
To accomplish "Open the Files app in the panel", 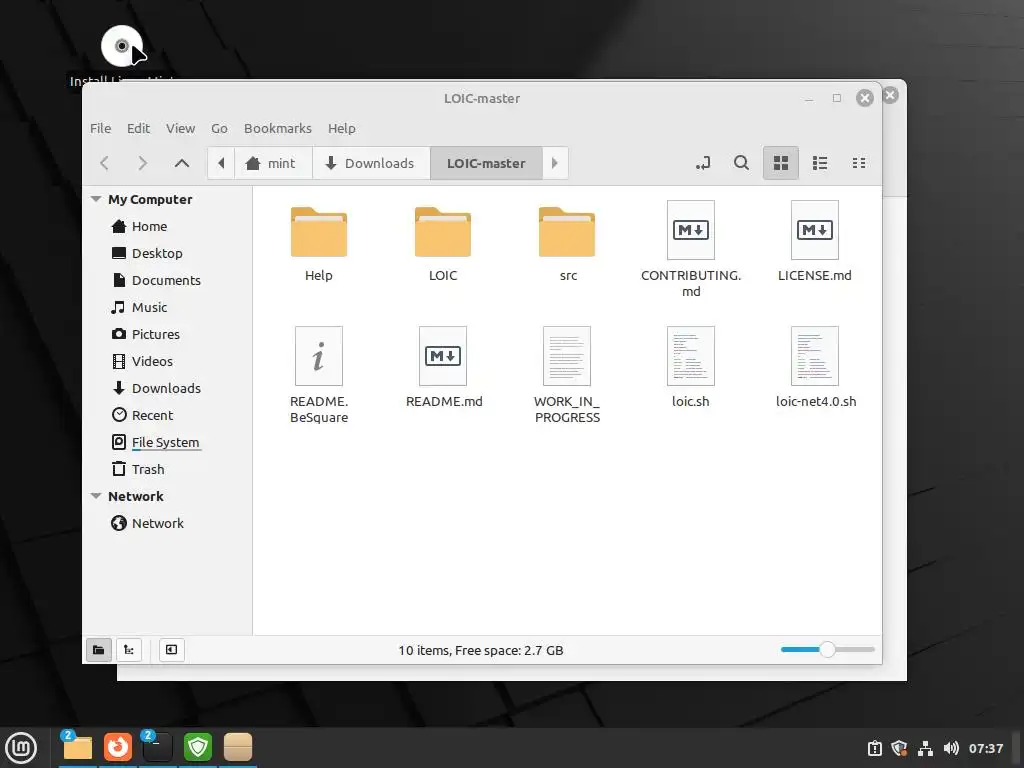I will pos(77,748).
